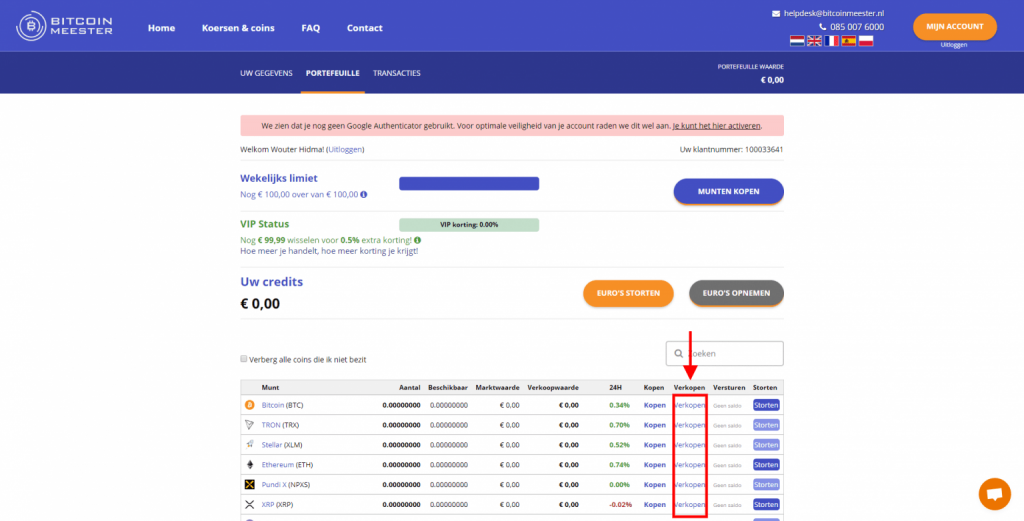Click the Bitcoin coin icon
Screen dimensions: 1024x521
click(x=249, y=405)
